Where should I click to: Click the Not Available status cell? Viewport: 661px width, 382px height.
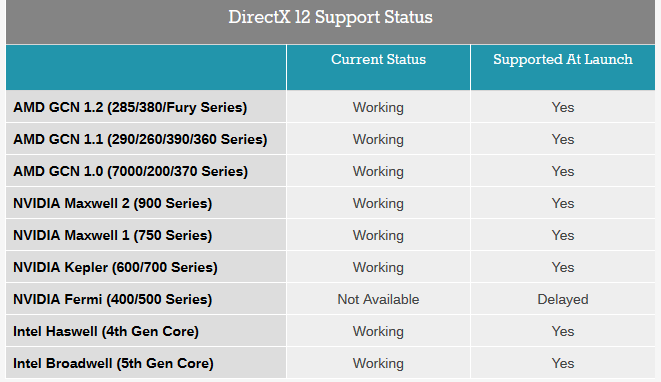click(x=378, y=299)
